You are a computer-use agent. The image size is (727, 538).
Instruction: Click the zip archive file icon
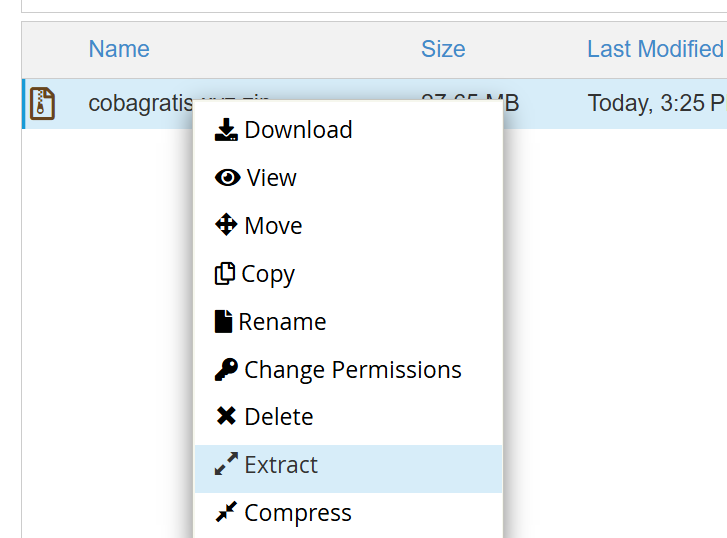[42, 103]
